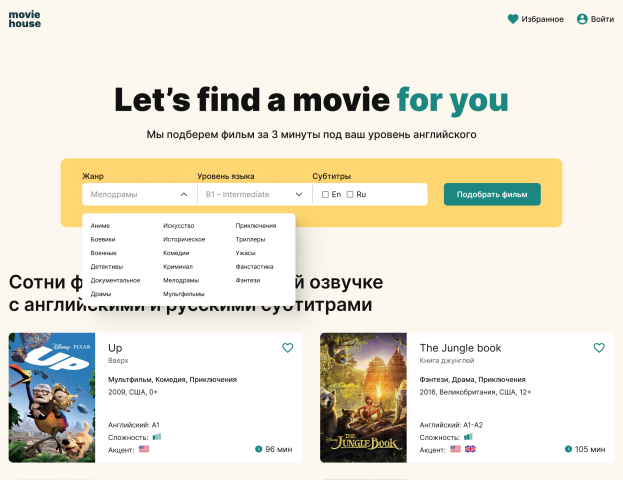Choose Документальное genre option
This screenshot has width=623, height=480.
(x=115, y=280)
